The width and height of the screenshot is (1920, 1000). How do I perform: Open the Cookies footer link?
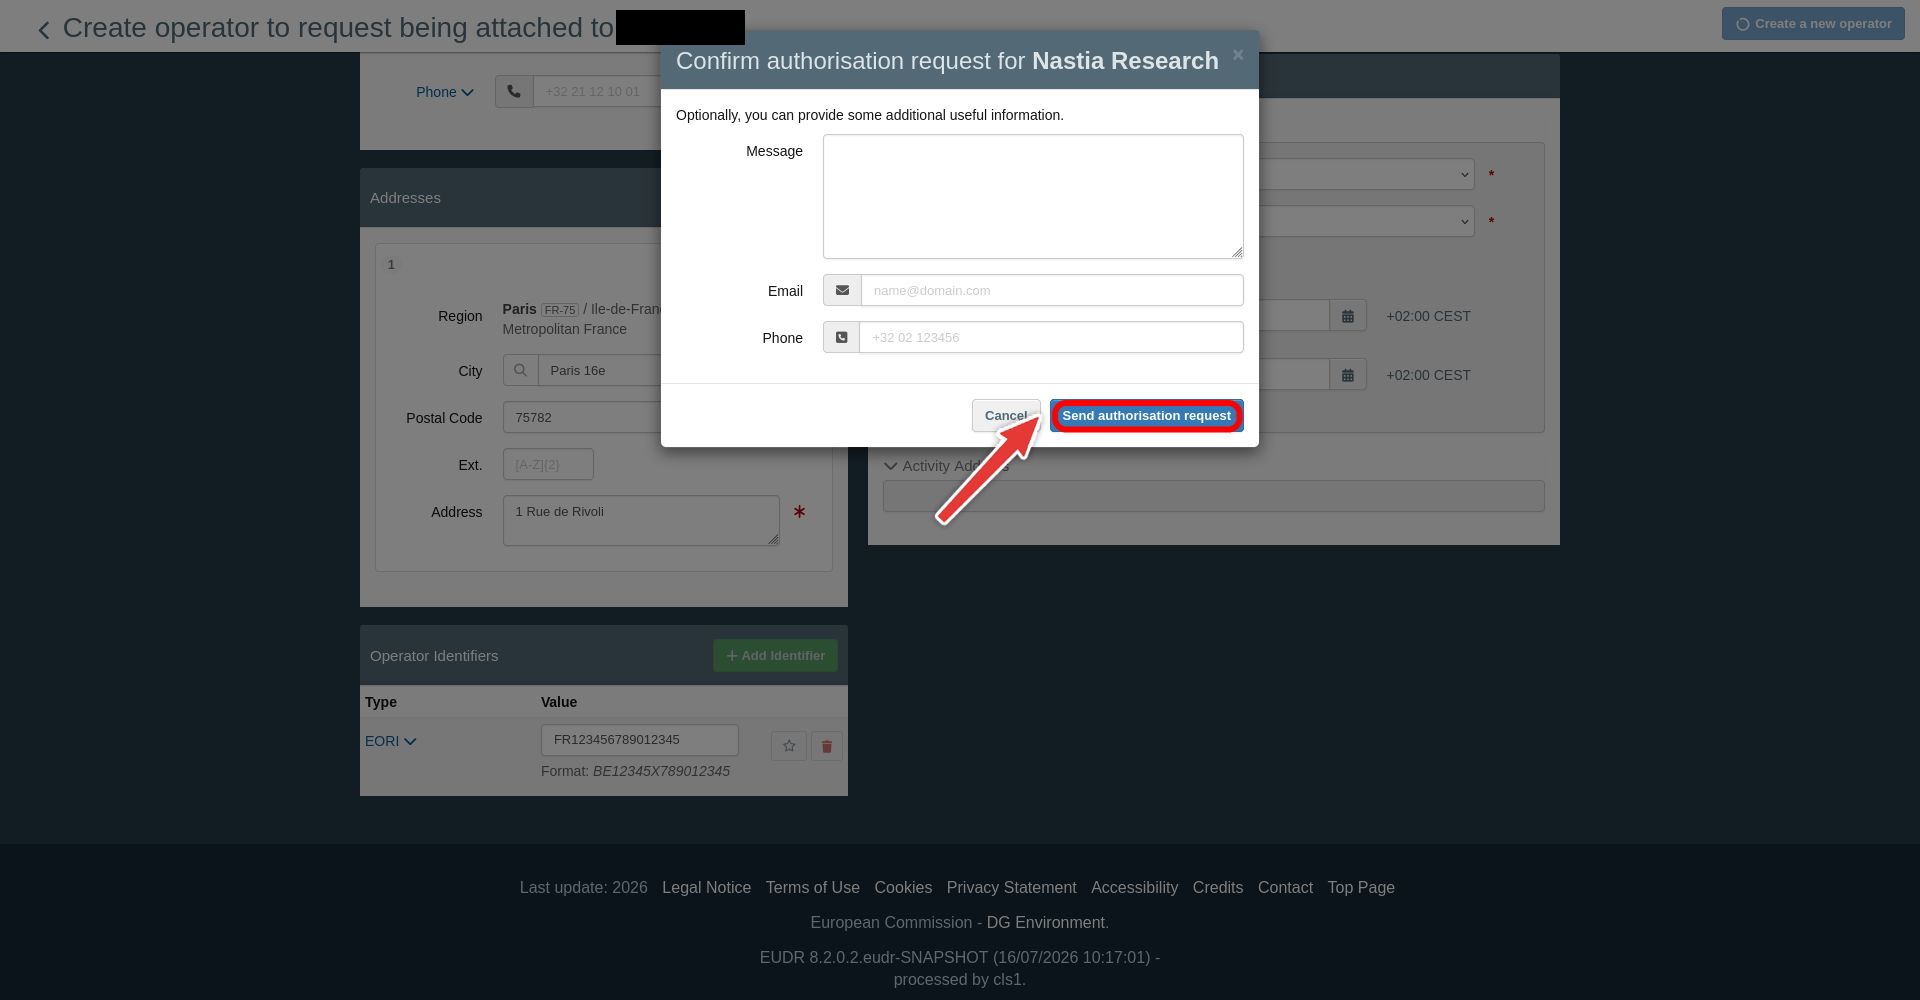pyautogui.click(x=903, y=887)
